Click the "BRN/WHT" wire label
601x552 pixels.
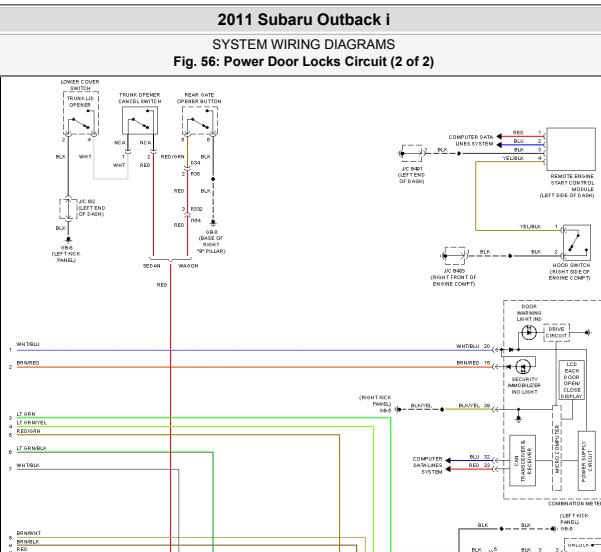(x=28, y=533)
